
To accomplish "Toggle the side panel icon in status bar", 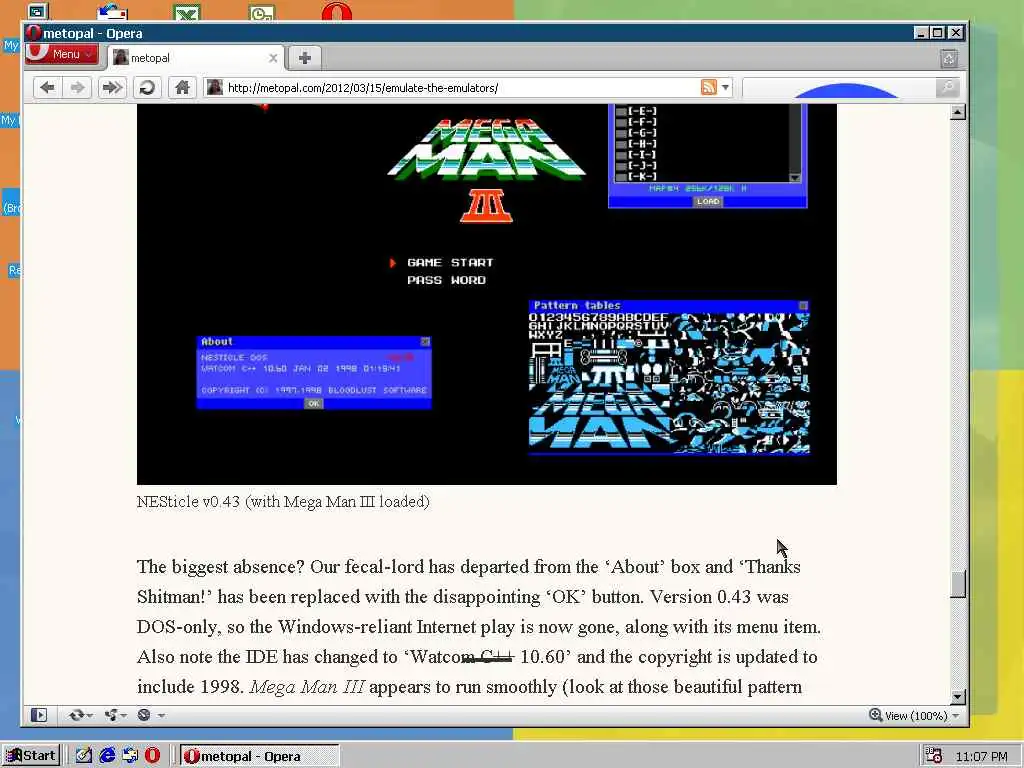I will [x=39, y=715].
